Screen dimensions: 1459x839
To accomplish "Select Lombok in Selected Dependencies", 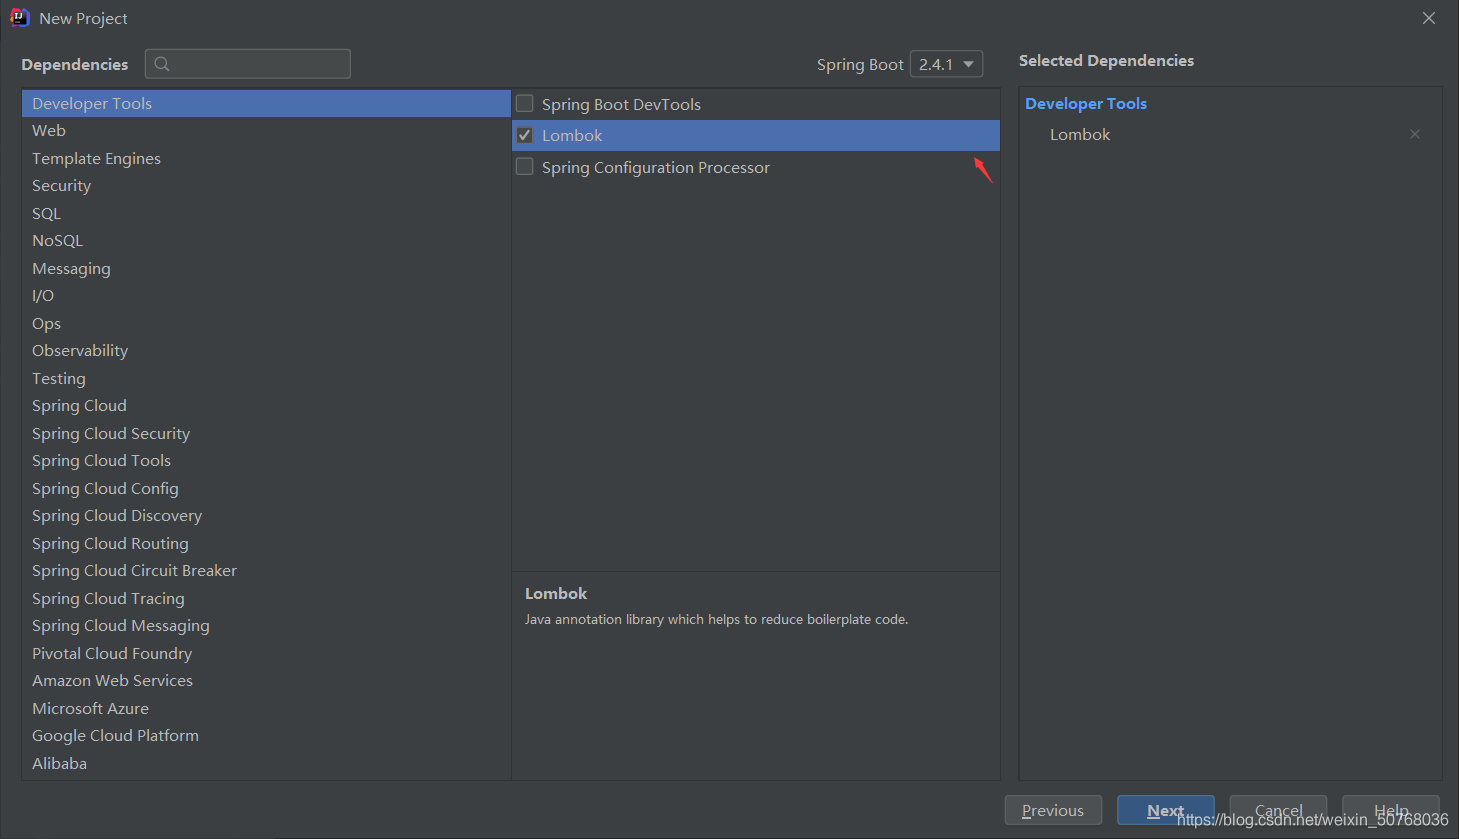I will click(1080, 134).
